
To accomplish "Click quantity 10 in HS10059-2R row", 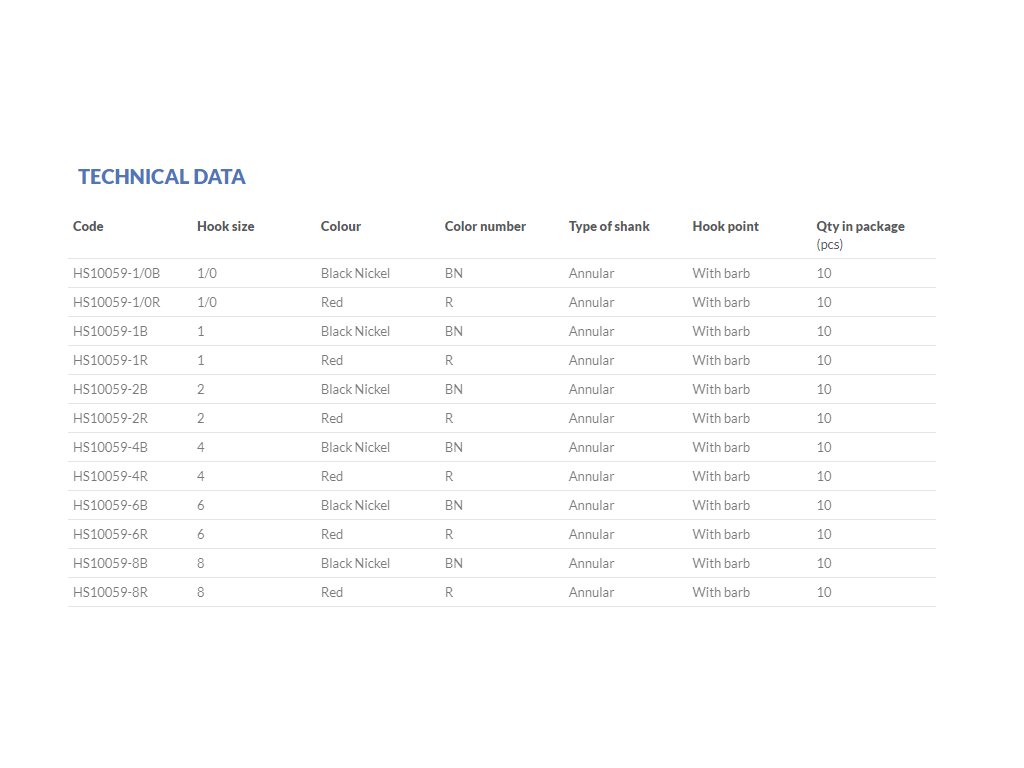I will pyautogui.click(x=824, y=419).
